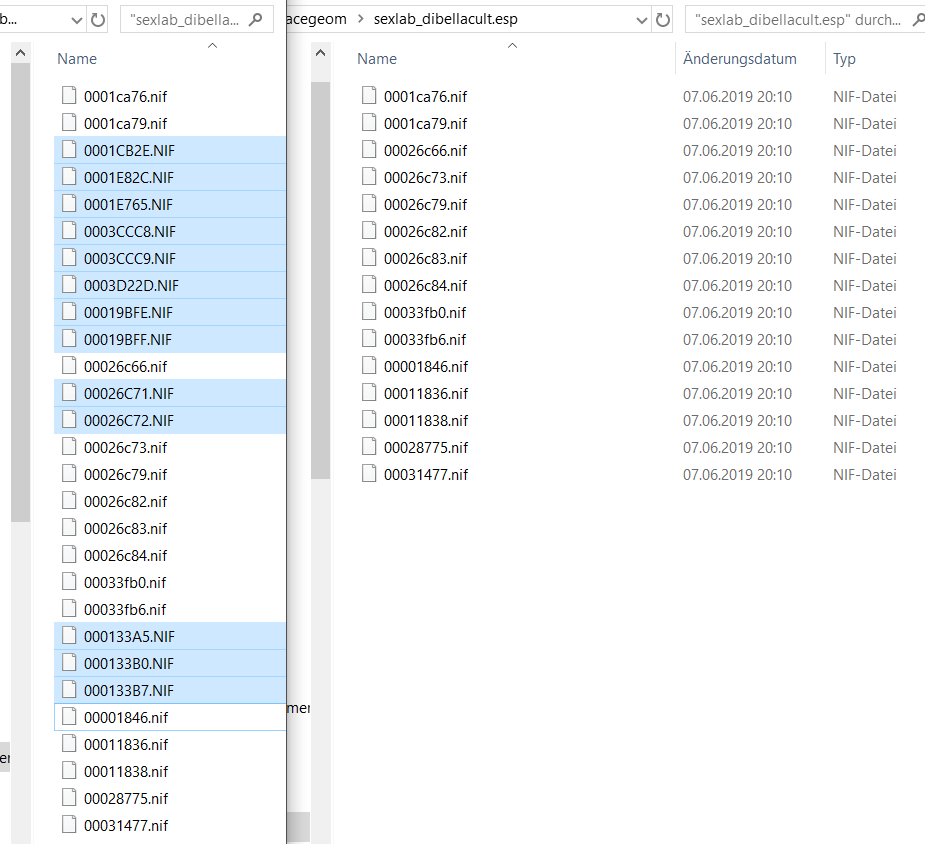Expand breadcrumb chevron before sexlab_dibellacult.esp
This screenshot has height=844, width=925.
coord(360,19)
